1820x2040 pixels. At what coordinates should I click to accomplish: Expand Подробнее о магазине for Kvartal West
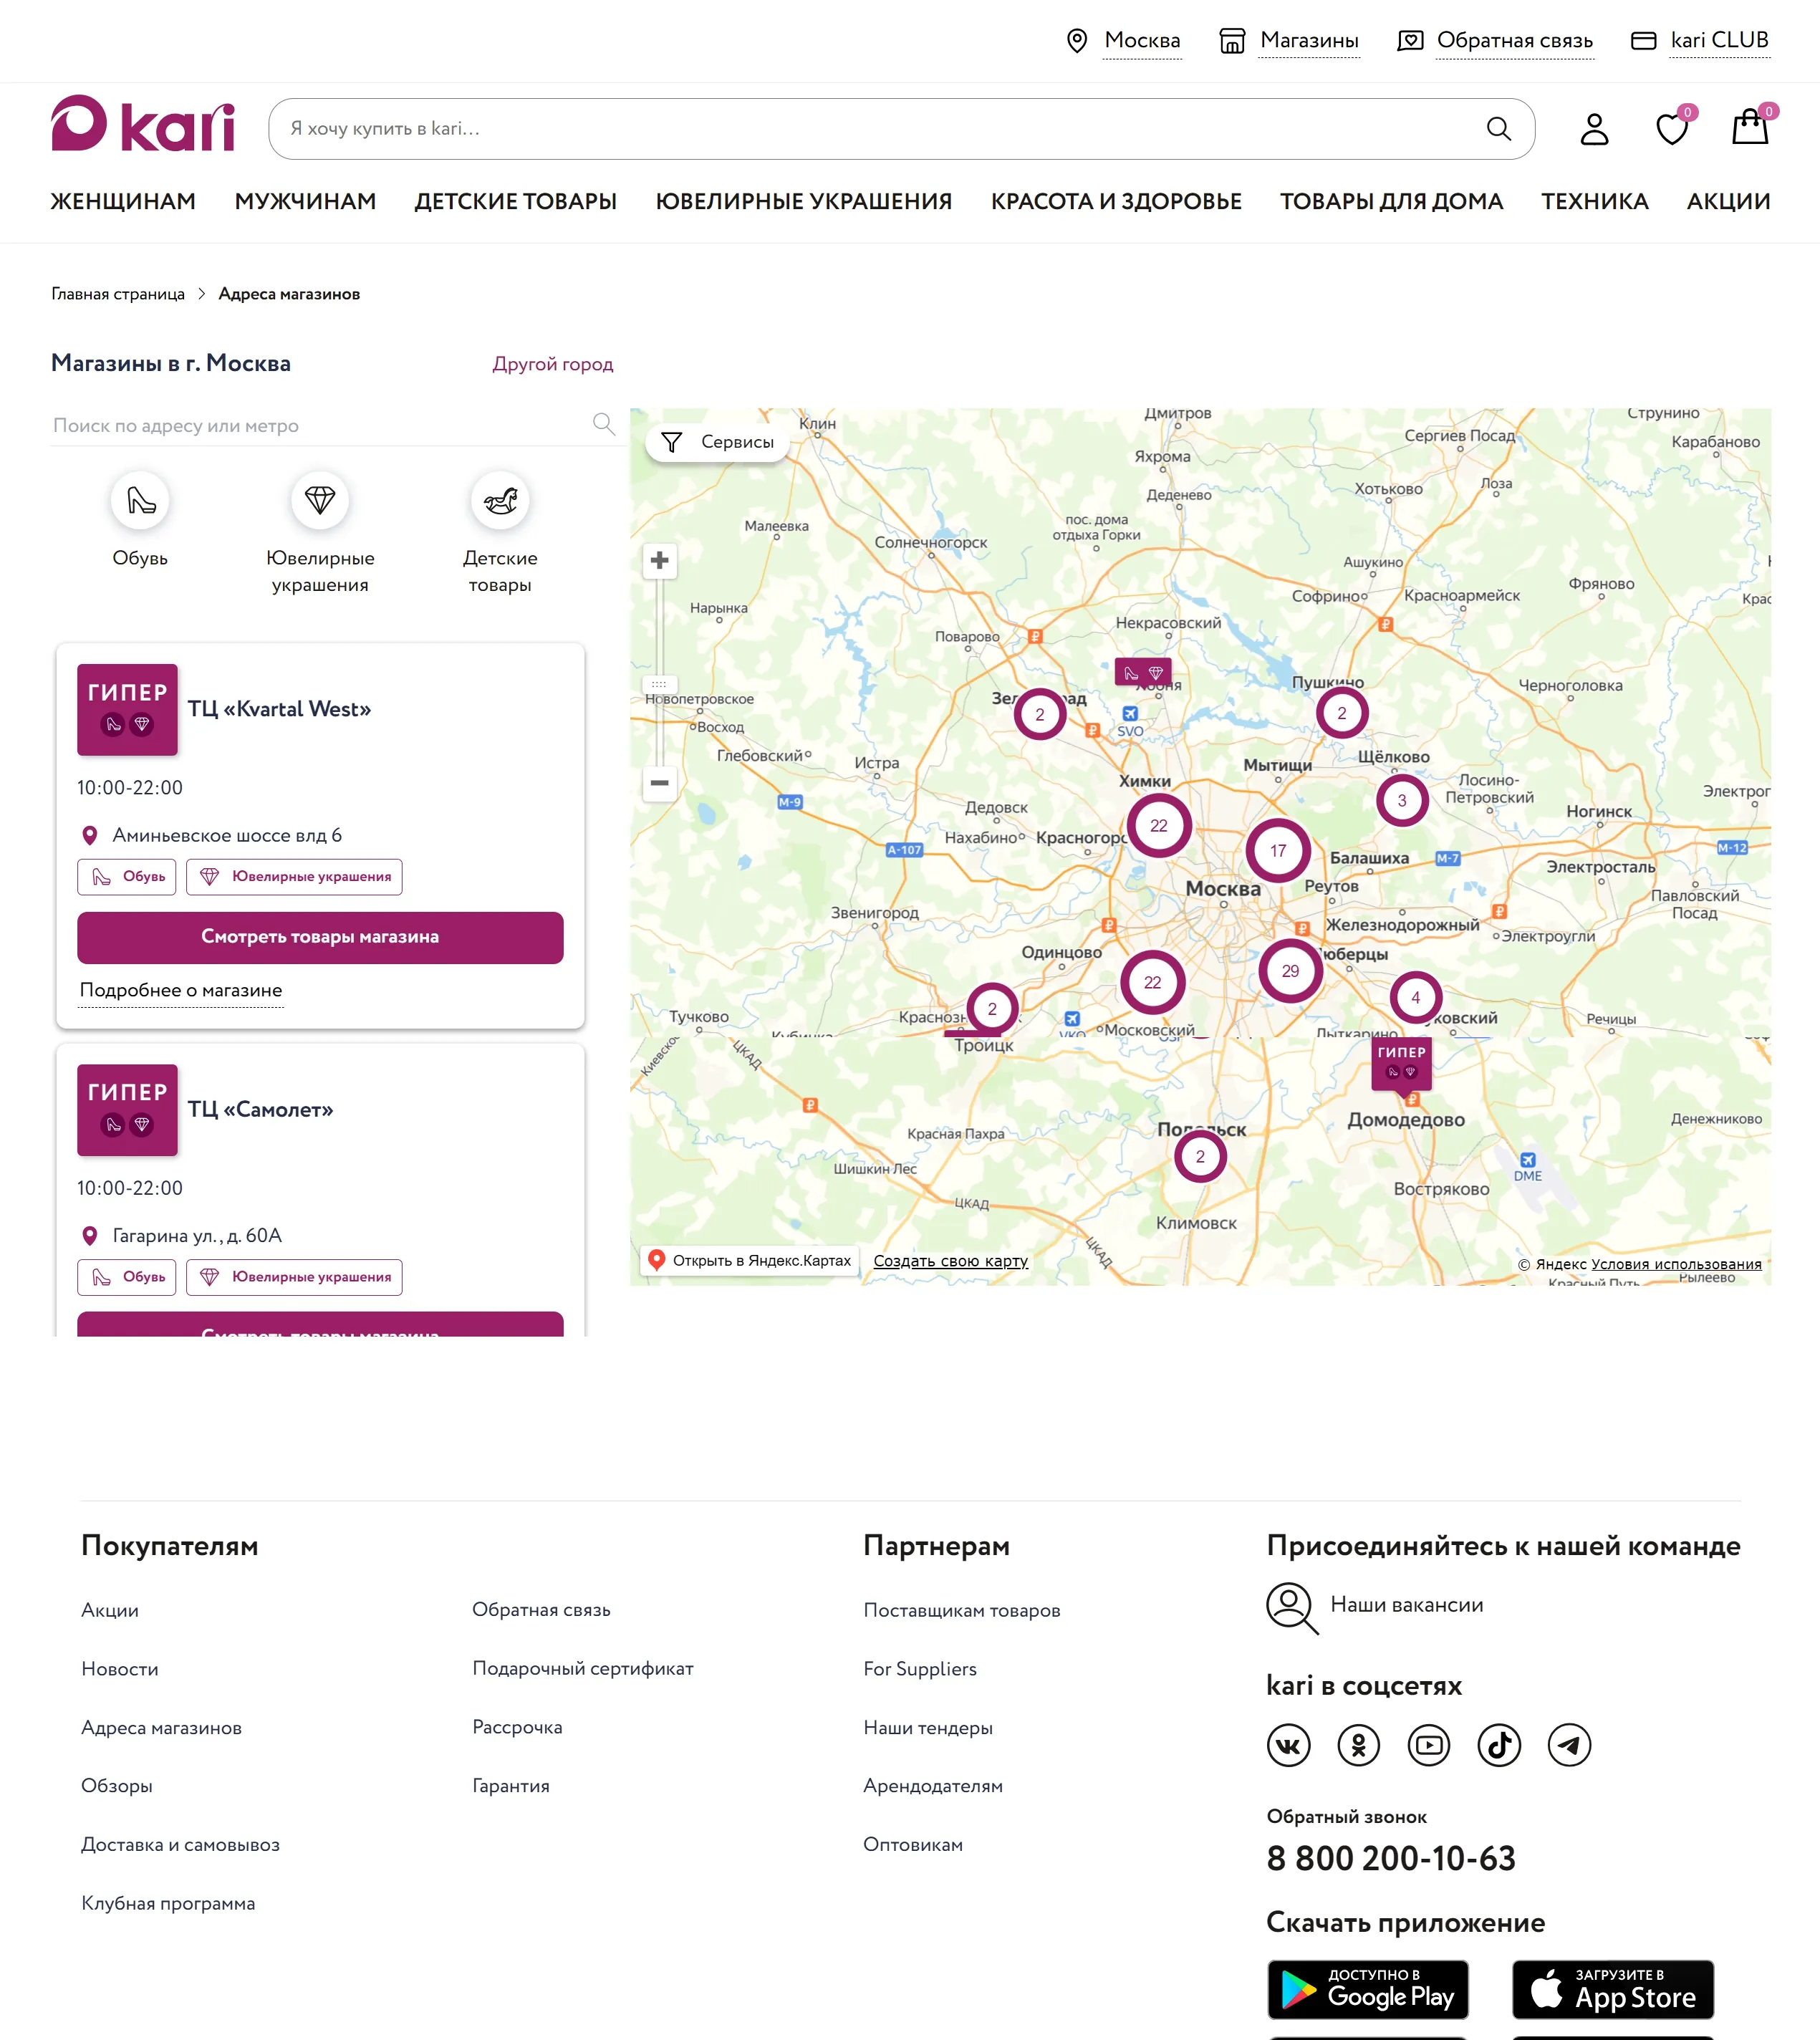(181, 990)
